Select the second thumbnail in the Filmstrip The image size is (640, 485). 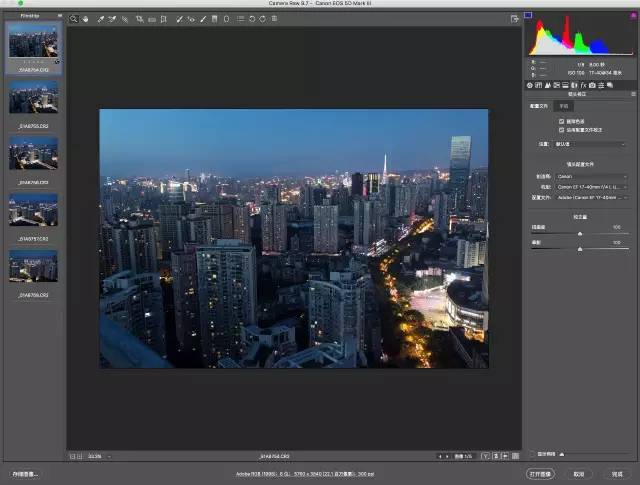pyautogui.click(x=34, y=97)
